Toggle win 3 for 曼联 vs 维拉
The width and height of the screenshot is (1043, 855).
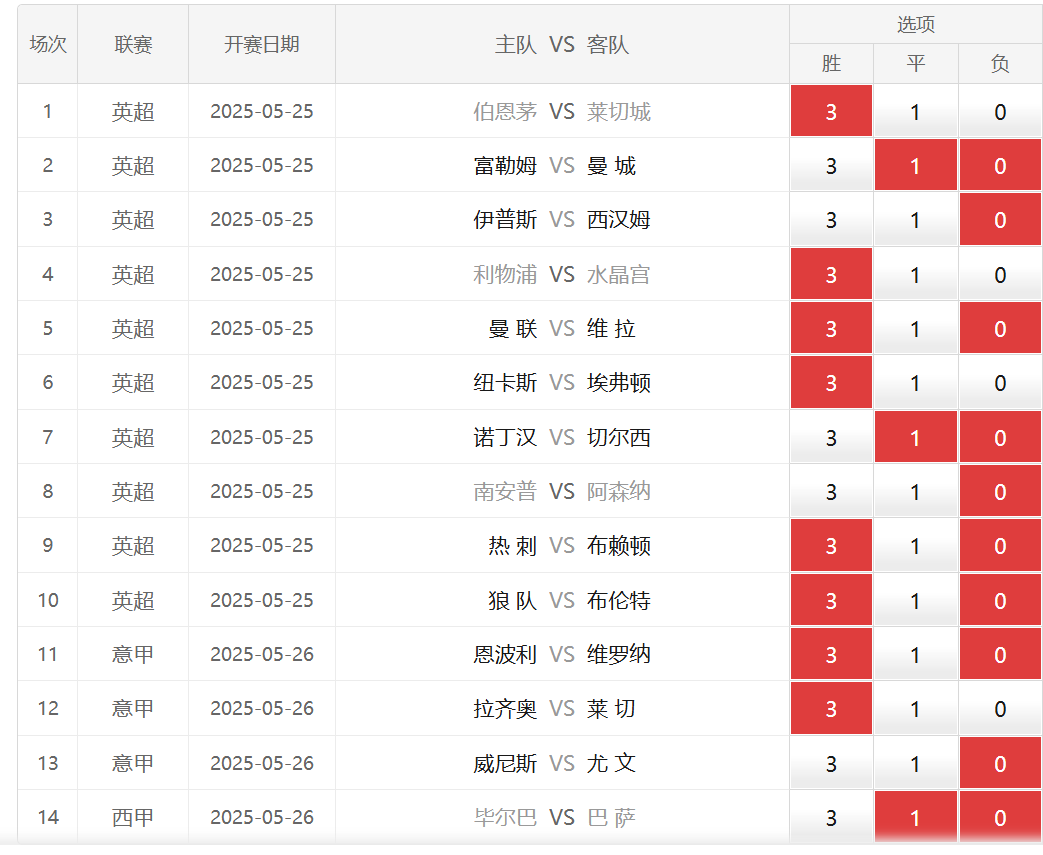(831, 328)
